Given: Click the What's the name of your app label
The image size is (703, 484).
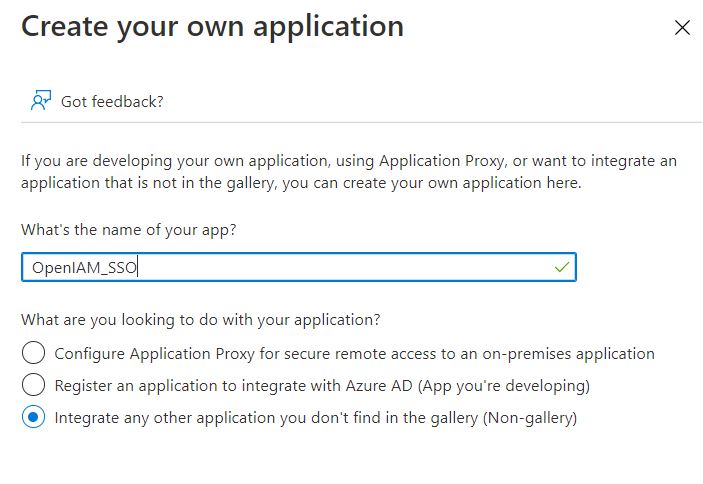Looking at the screenshot, I should pyautogui.click(x=129, y=230).
